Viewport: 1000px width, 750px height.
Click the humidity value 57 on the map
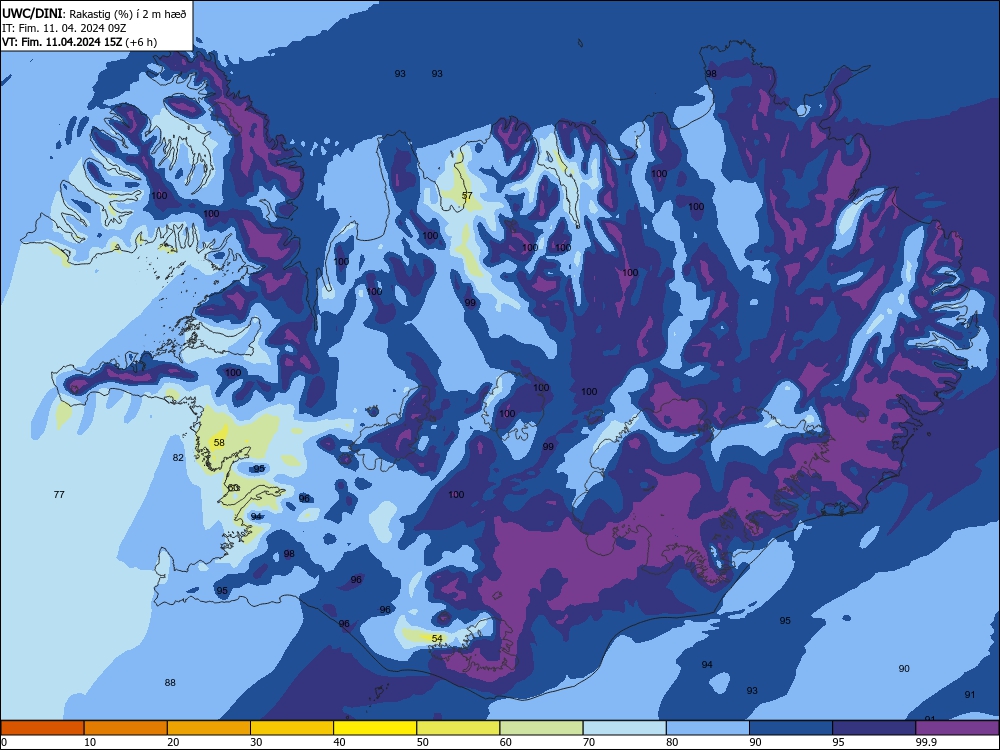467,196
